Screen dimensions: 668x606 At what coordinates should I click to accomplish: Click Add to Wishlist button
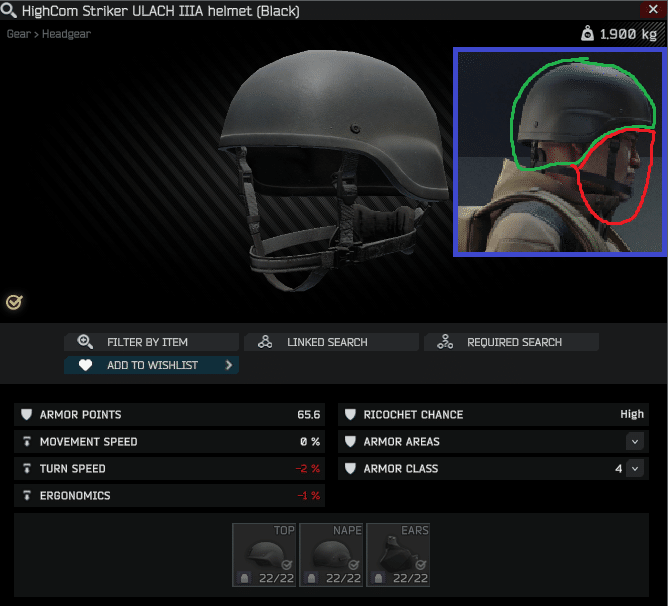(151, 365)
